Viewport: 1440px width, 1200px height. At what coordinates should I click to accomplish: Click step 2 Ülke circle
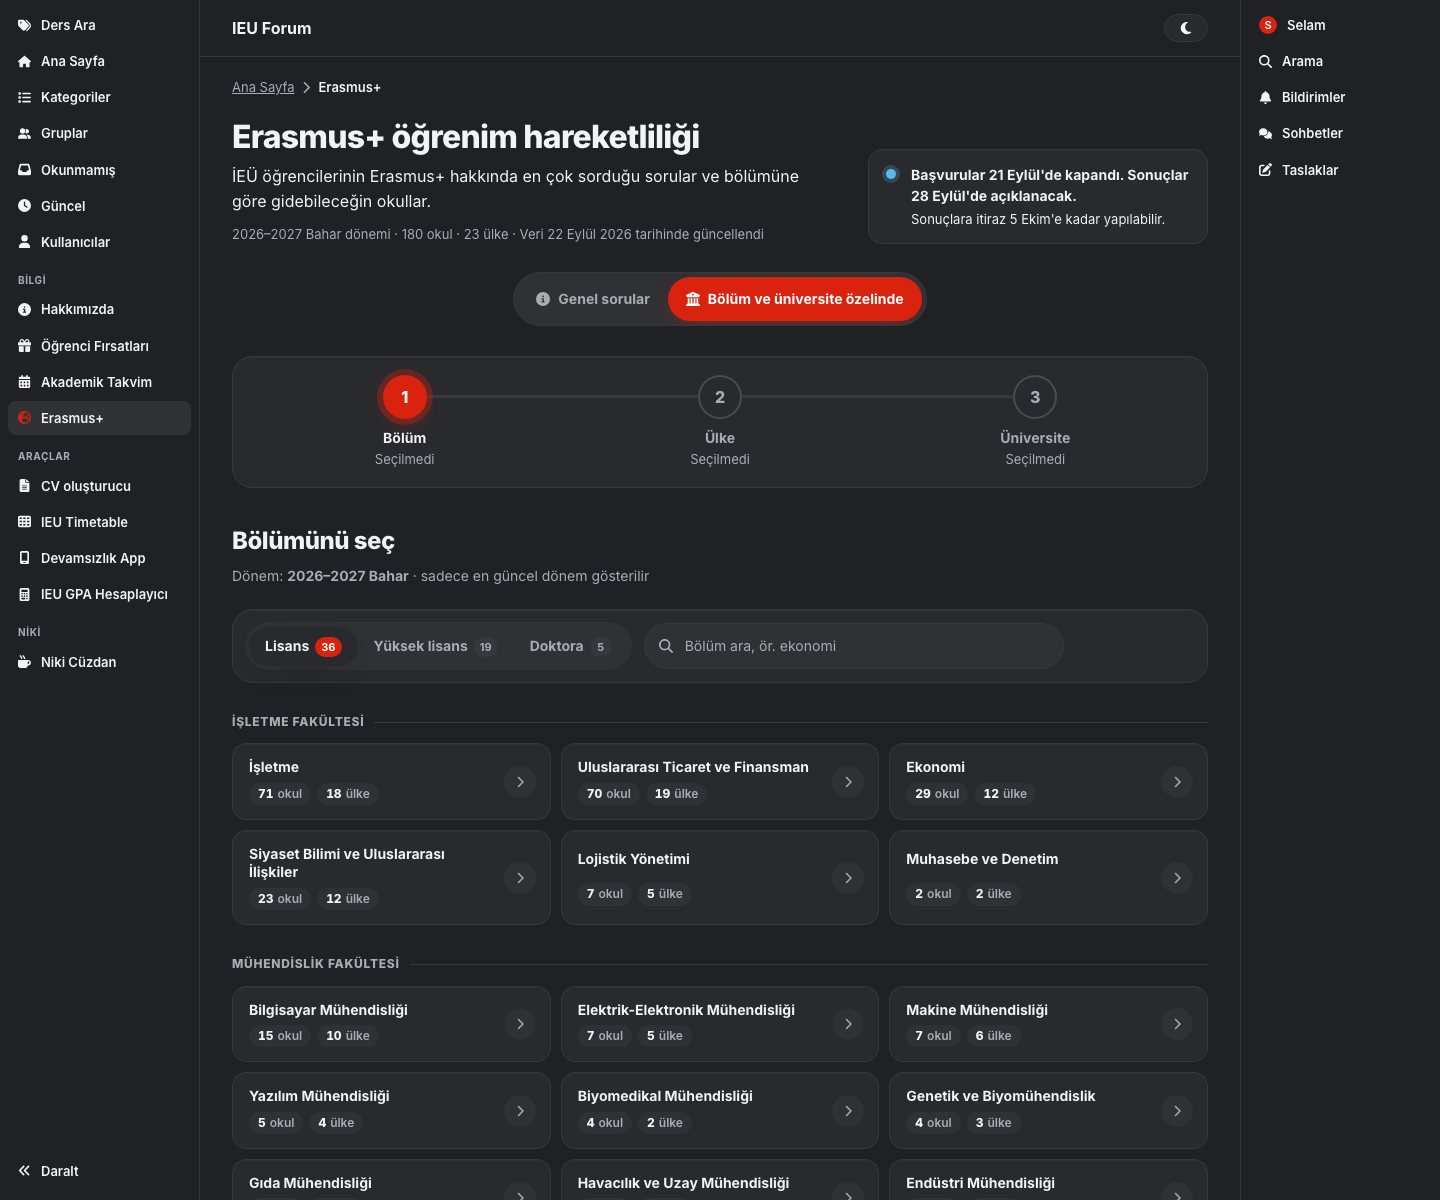(x=720, y=397)
